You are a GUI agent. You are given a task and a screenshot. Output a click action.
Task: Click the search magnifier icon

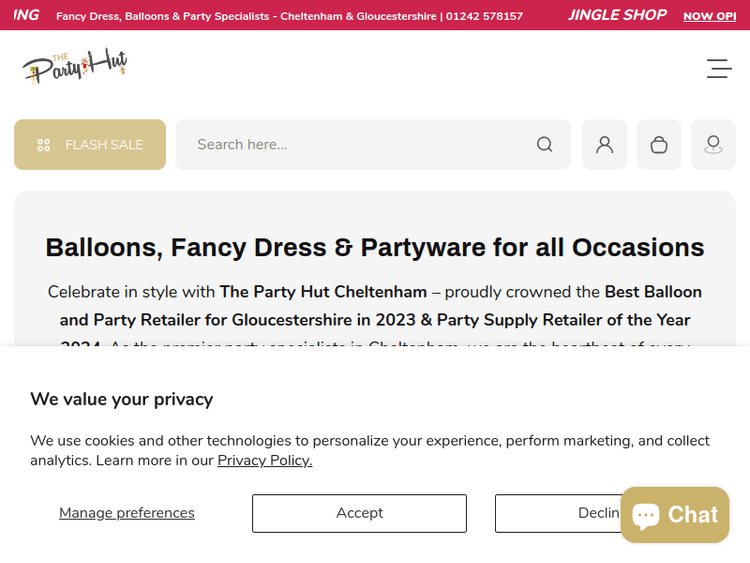pos(544,145)
